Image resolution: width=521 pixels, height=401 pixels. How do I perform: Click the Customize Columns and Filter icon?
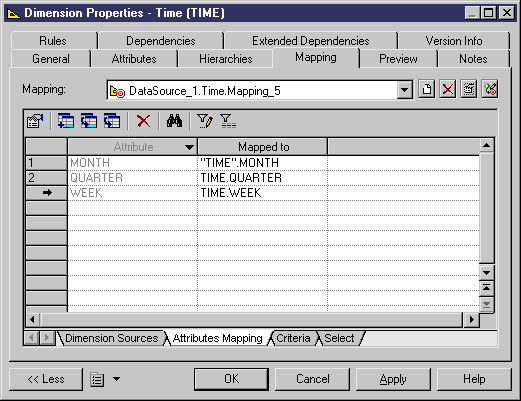(x=205, y=121)
